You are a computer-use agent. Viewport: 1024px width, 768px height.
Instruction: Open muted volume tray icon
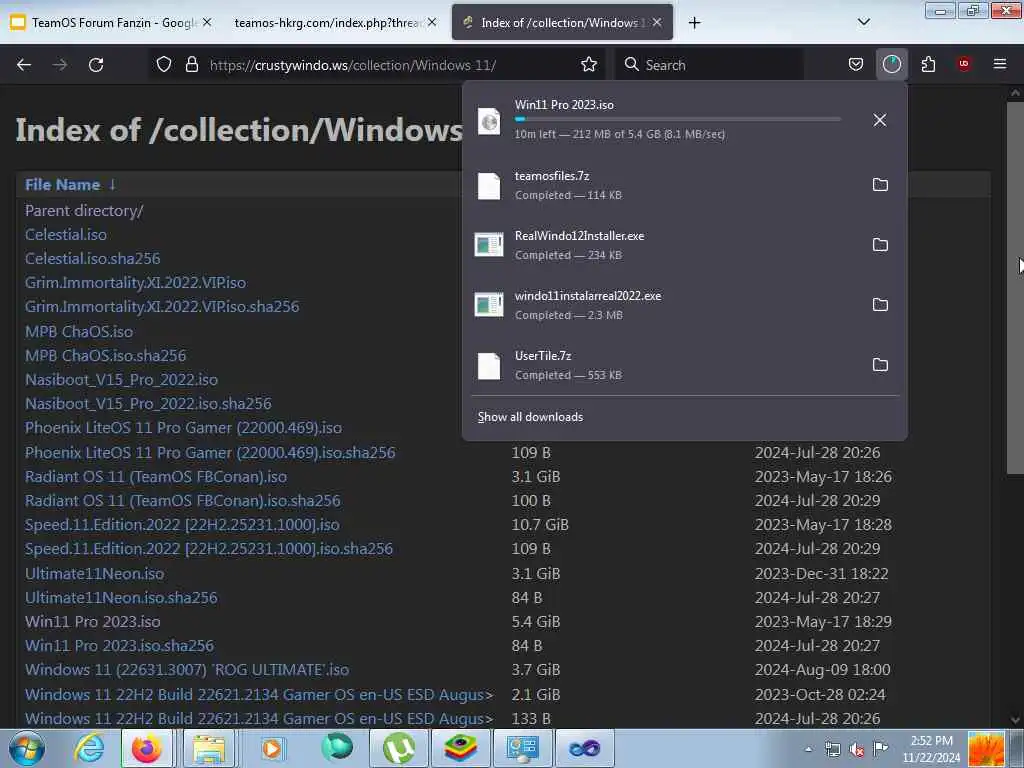coord(856,750)
